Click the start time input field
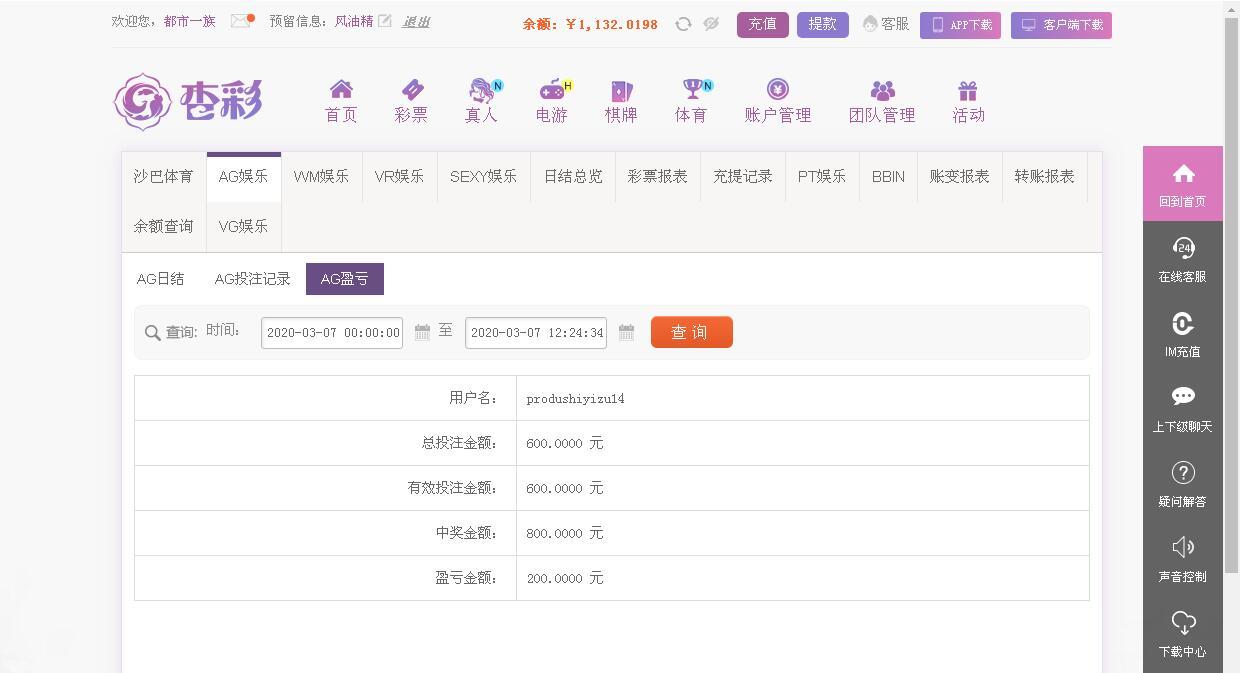The width and height of the screenshot is (1240, 673). coord(331,333)
